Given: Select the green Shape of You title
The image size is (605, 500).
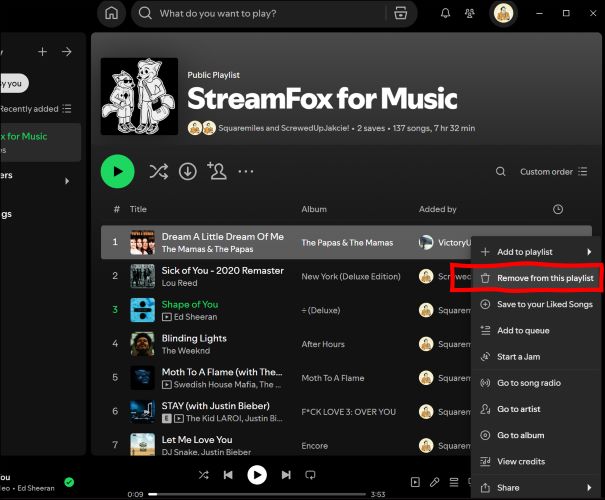Looking at the screenshot, I should point(190,304).
